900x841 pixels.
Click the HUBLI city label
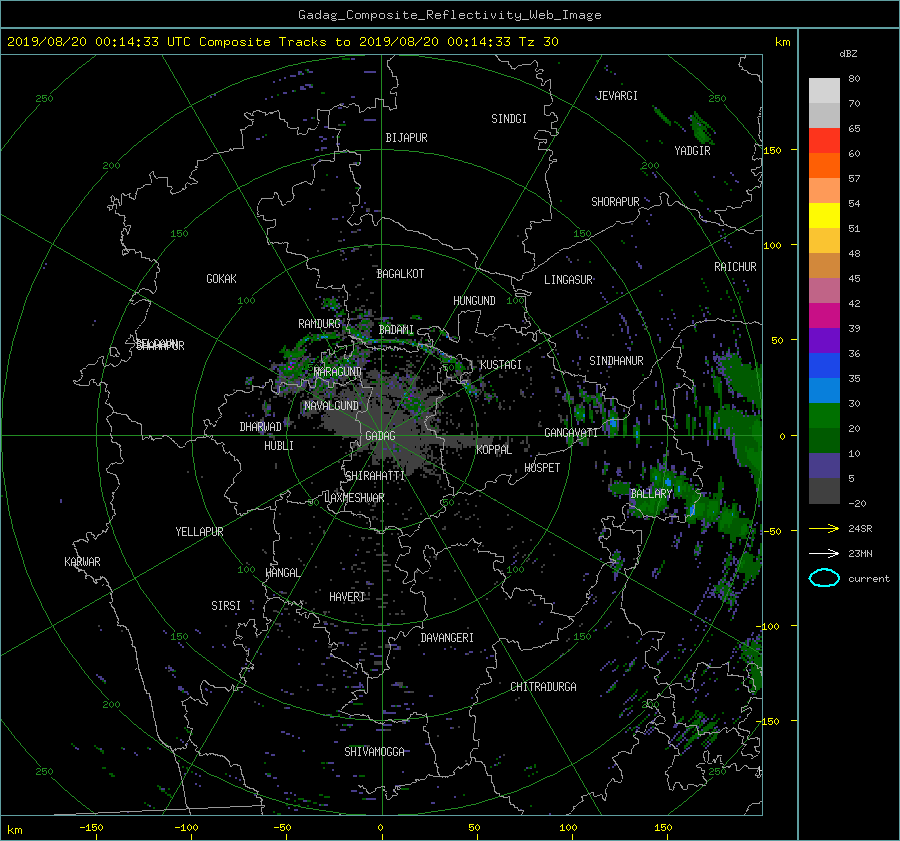click(279, 446)
